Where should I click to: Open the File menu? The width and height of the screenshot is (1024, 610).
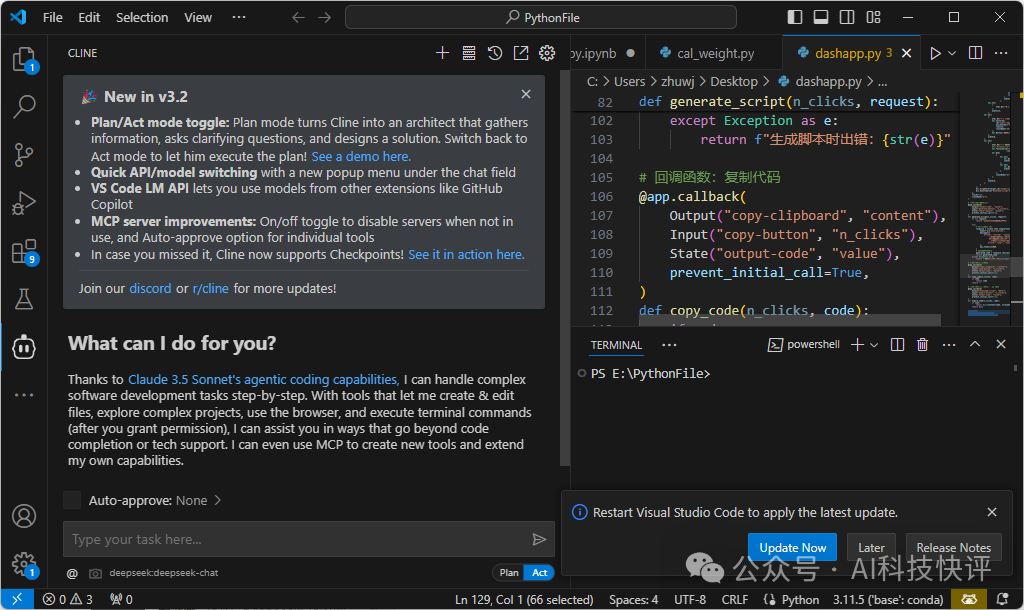pos(53,18)
